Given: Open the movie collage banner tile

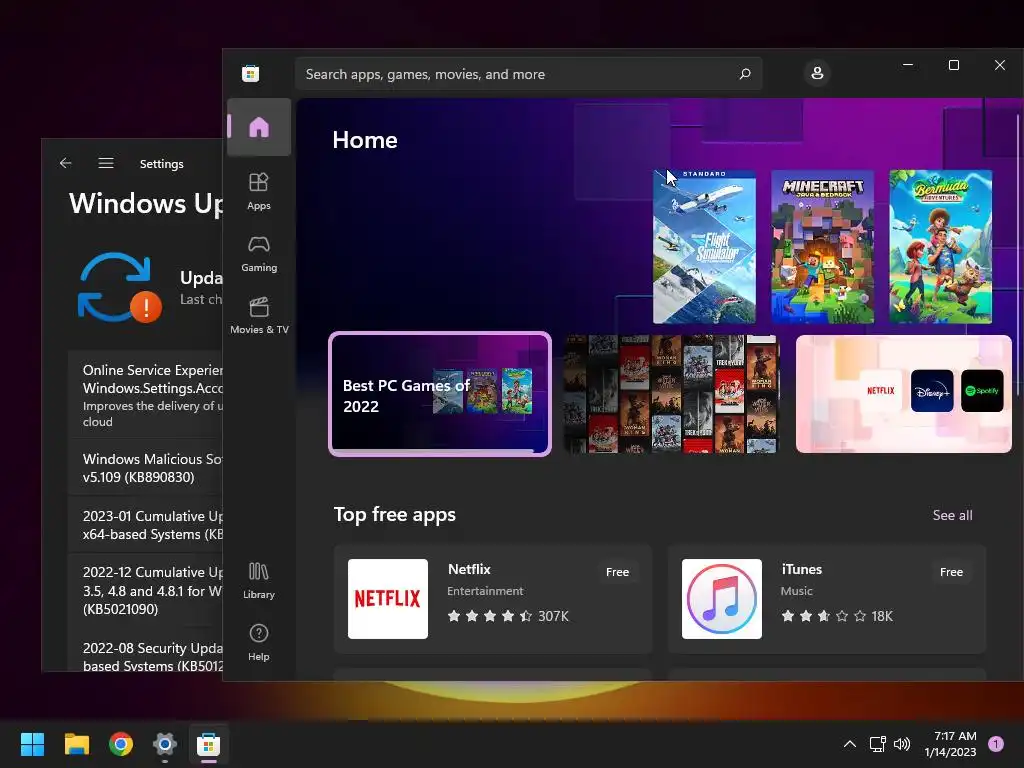Looking at the screenshot, I should tap(671, 394).
